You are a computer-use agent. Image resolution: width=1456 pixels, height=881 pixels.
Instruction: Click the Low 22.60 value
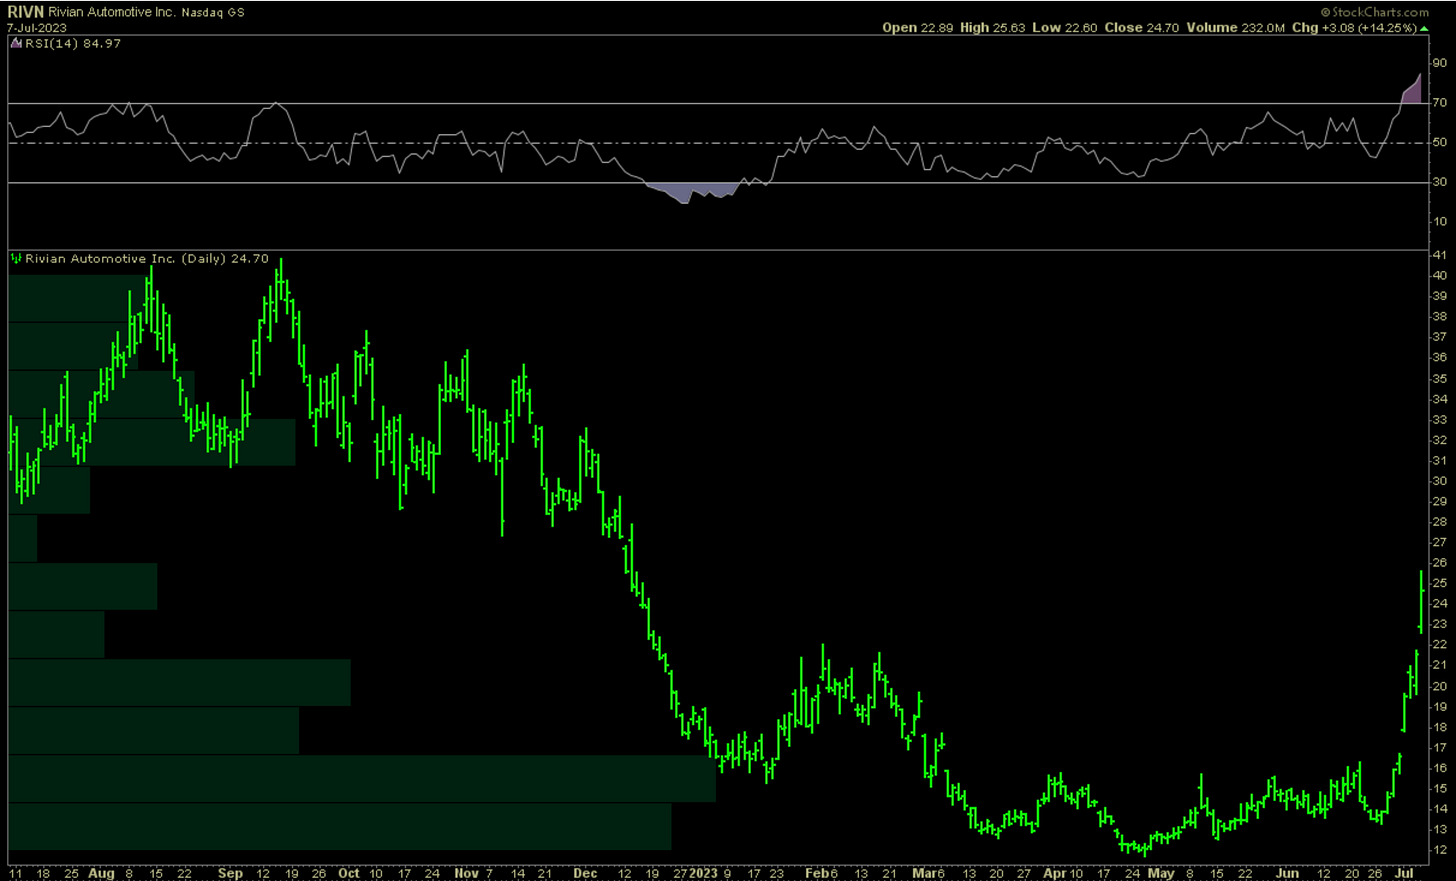click(x=1064, y=28)
